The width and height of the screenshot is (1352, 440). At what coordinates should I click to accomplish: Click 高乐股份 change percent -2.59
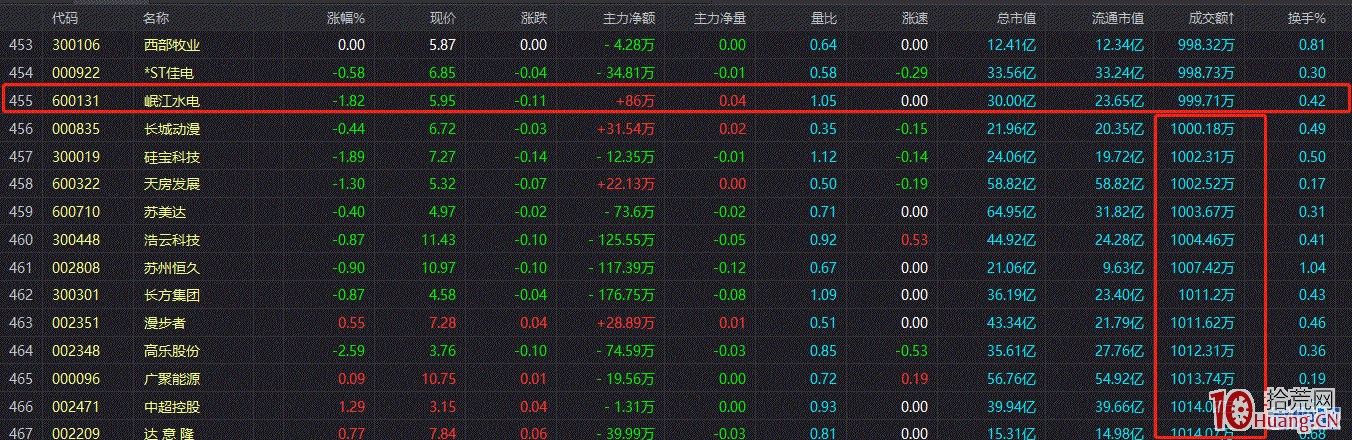[x=348, y=351]
